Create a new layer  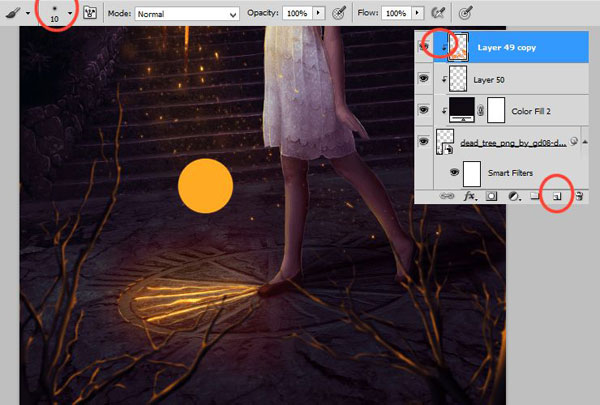(x=557, y=196)
